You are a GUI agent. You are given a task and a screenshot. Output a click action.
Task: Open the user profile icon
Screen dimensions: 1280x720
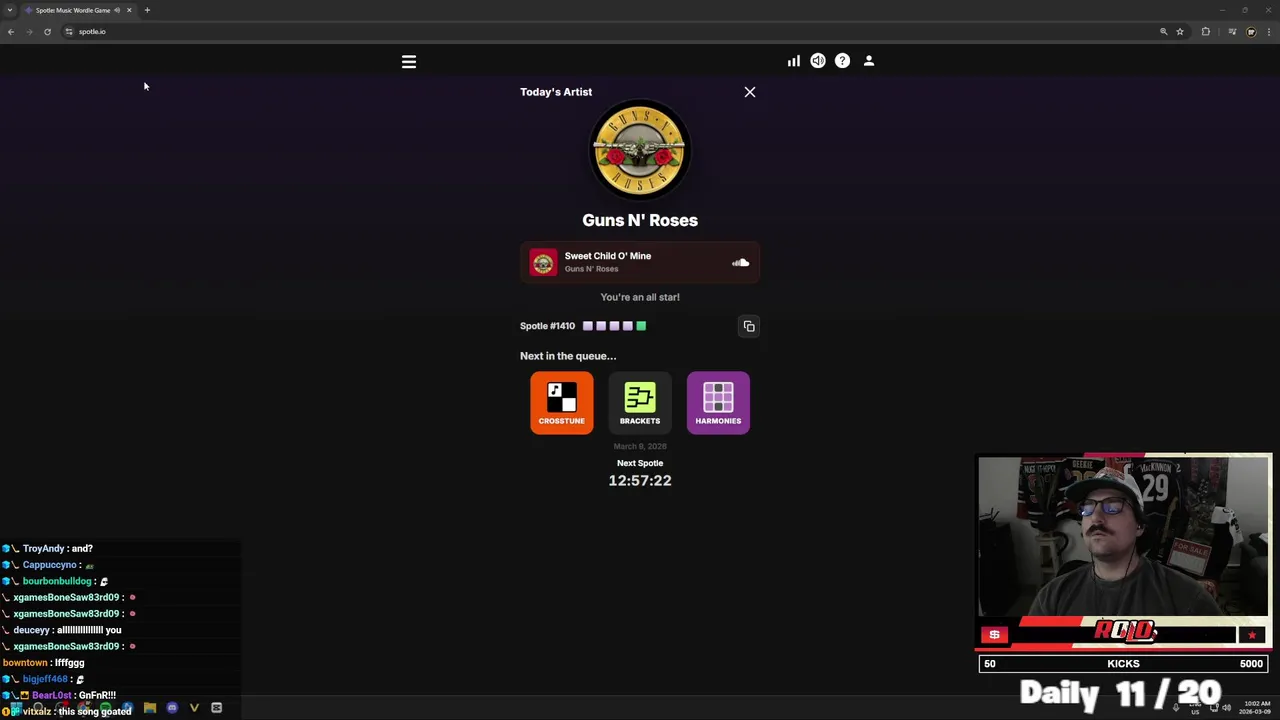pyautogui.click(x=869, y=61)
